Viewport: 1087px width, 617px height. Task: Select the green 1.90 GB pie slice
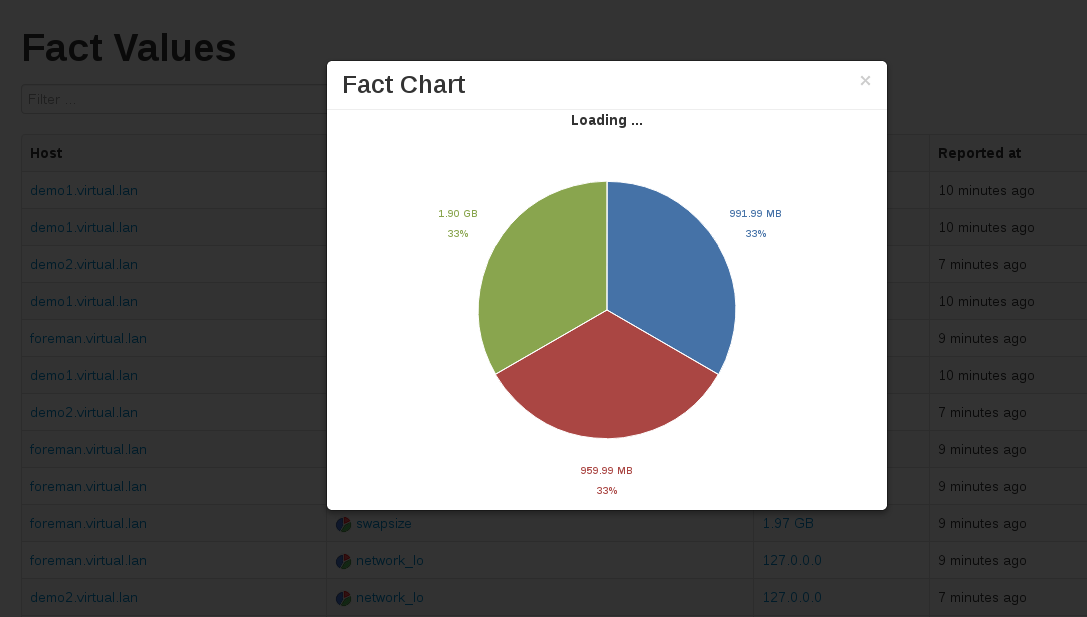pos(544,277)
